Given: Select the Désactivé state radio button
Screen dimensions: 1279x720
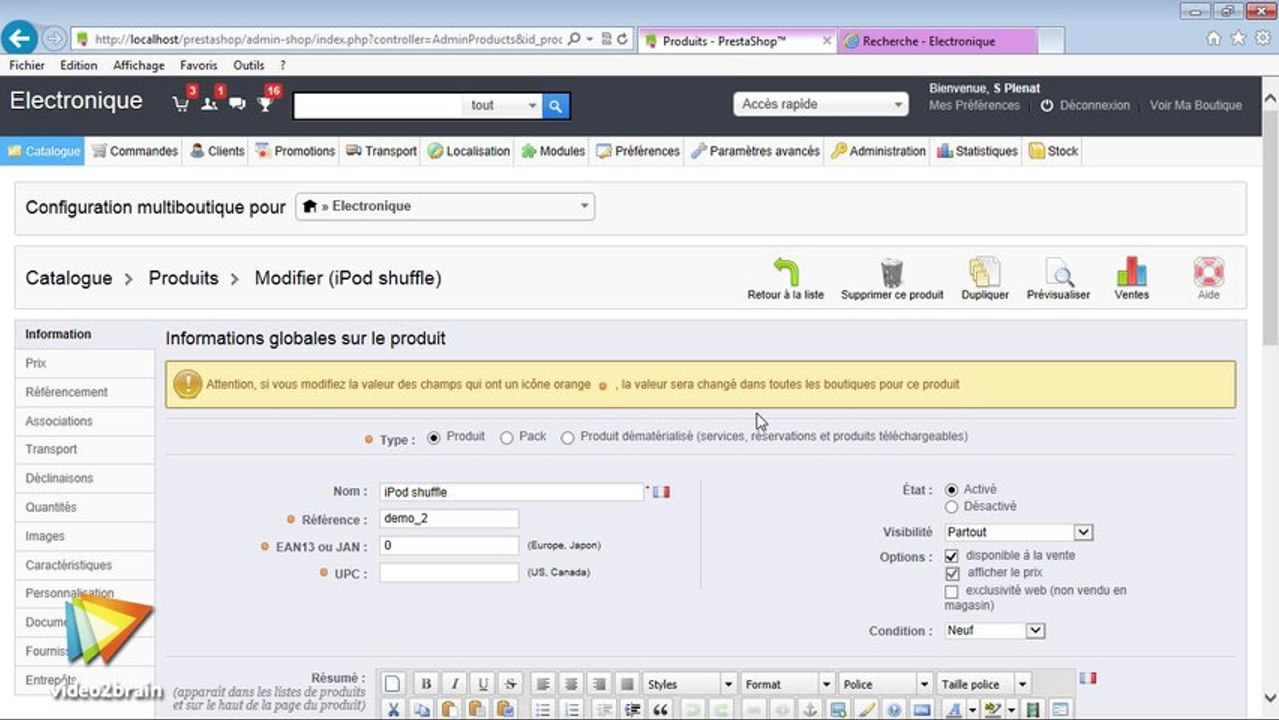Looking at the screenshot, I should point(951,507).
